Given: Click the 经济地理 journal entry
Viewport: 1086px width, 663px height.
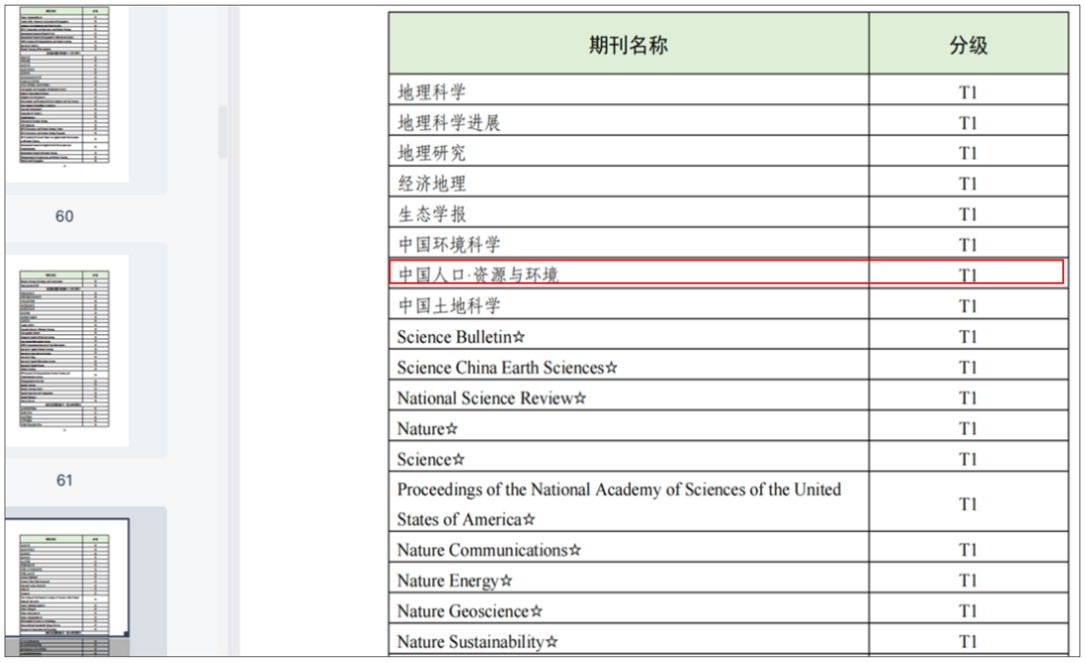Looking at the screenshot, I should [431, 184].
